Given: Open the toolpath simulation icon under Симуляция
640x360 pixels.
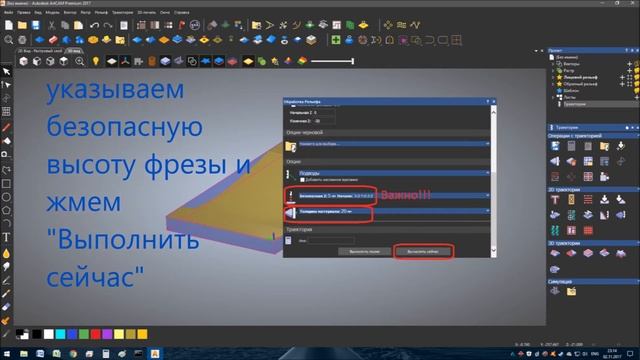Looking at the screenshot, I should pos(555,291).
